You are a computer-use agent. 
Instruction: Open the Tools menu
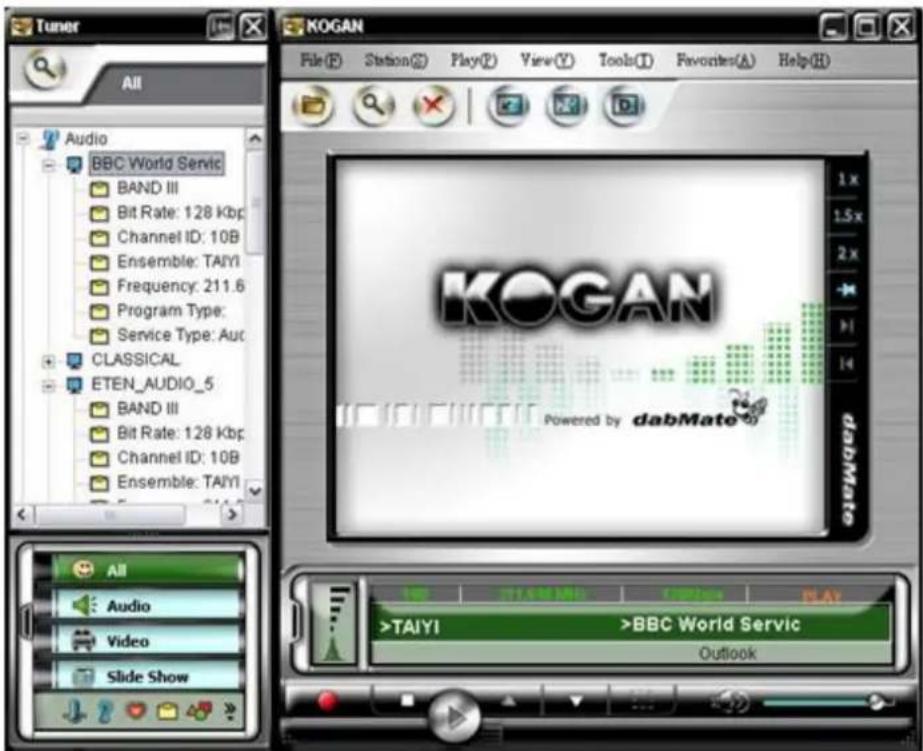pos(626,60)
